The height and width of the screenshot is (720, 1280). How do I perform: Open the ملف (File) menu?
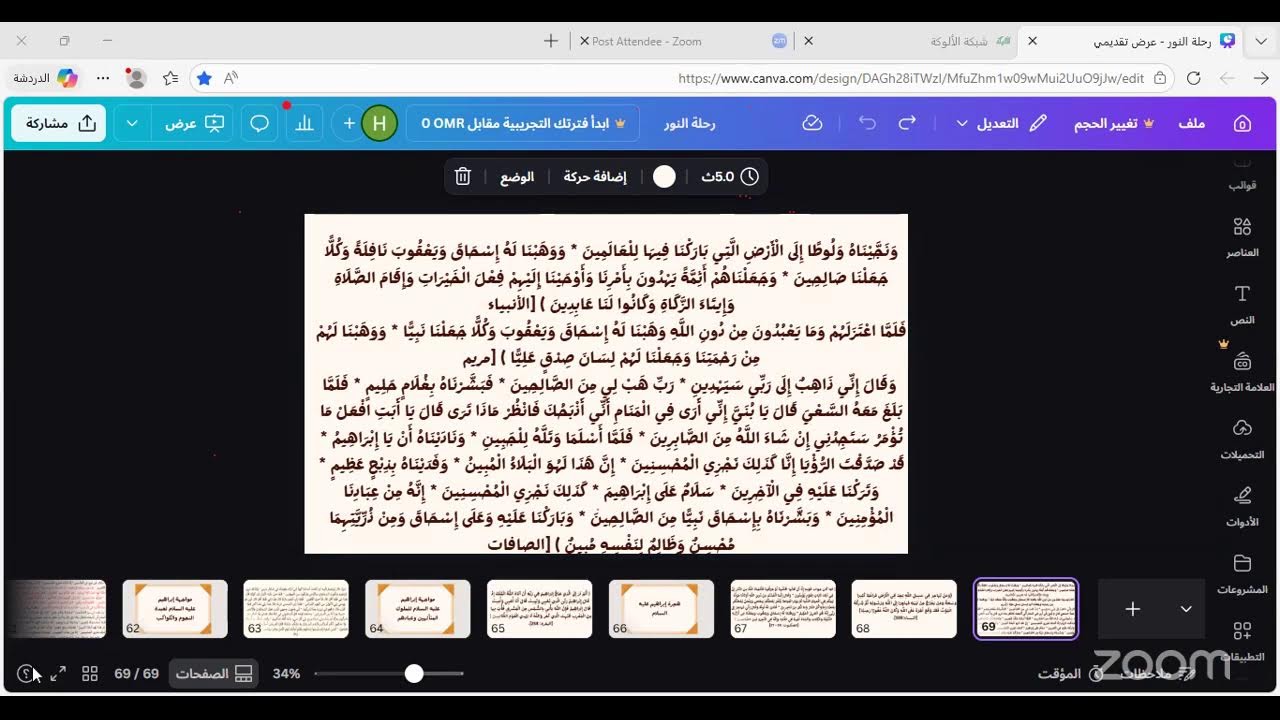click(1192, 123)
